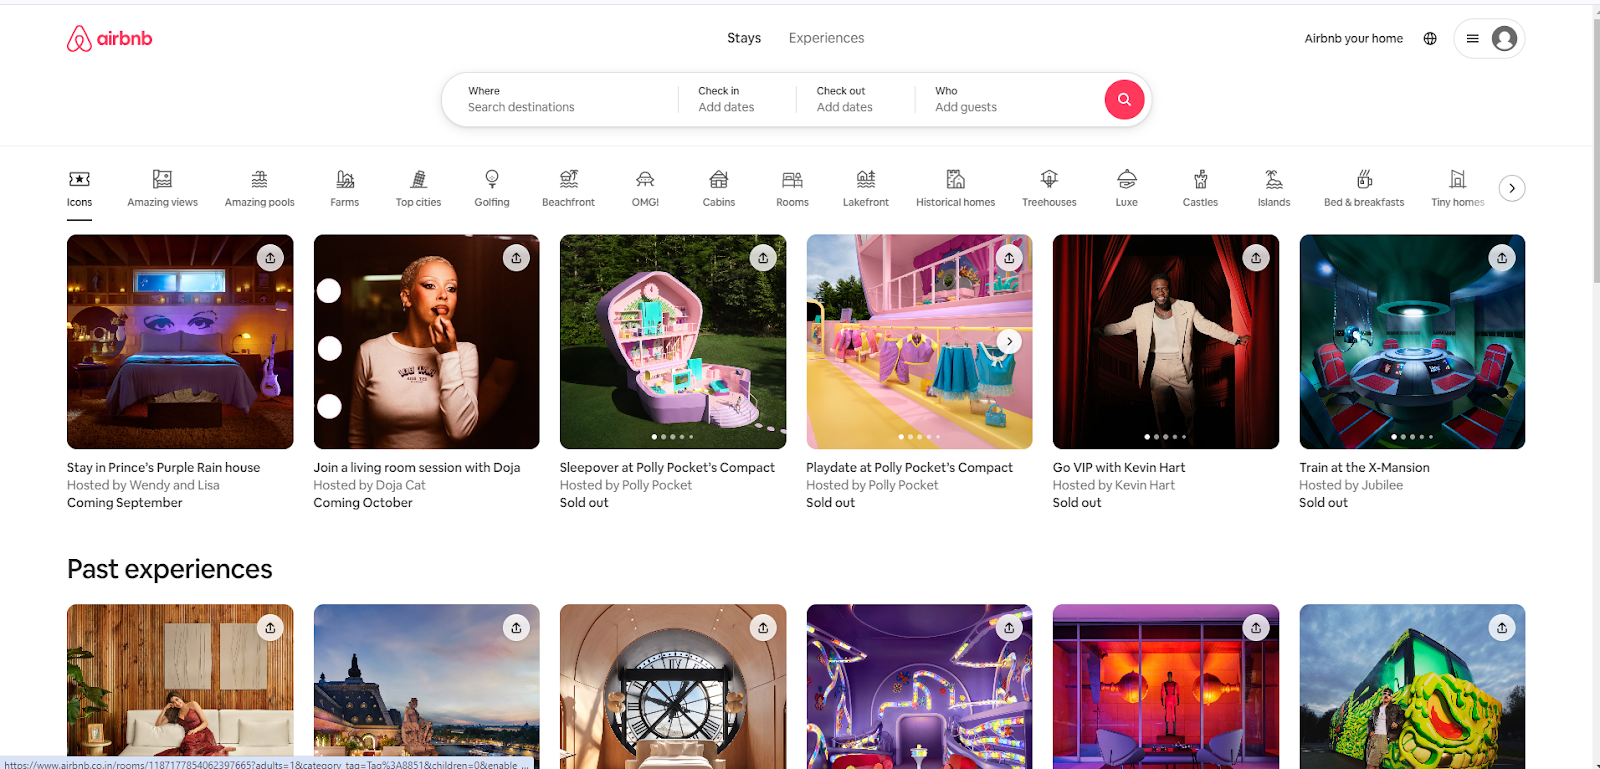Open the Check in date picker
This screenshot has height=769, width=1600.
[x=737, y=99]
